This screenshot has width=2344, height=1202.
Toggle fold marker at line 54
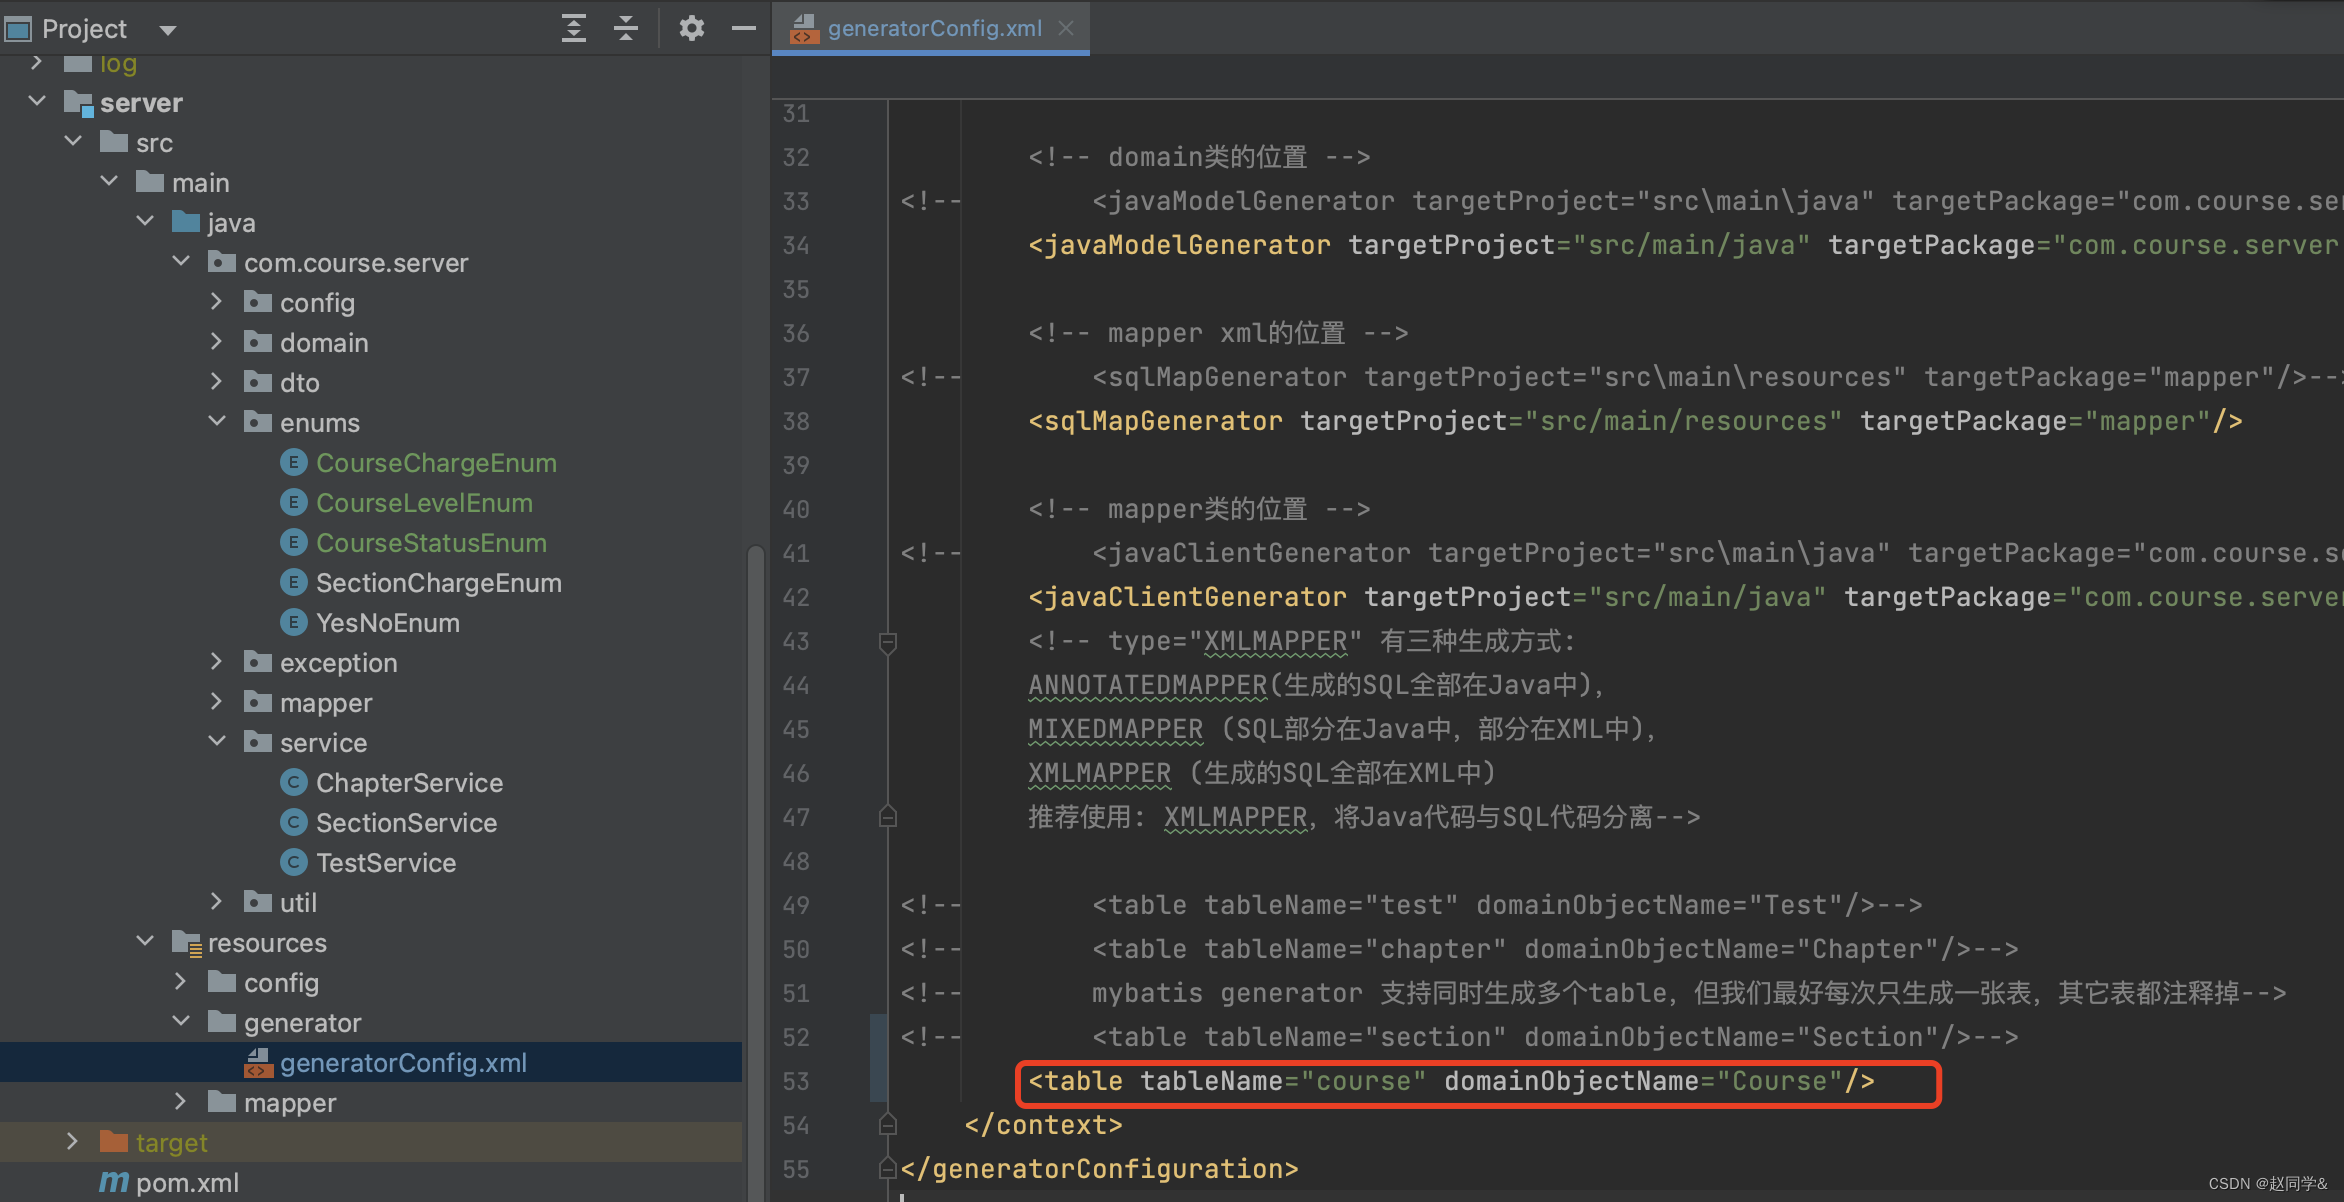(x=887, y=1125)
